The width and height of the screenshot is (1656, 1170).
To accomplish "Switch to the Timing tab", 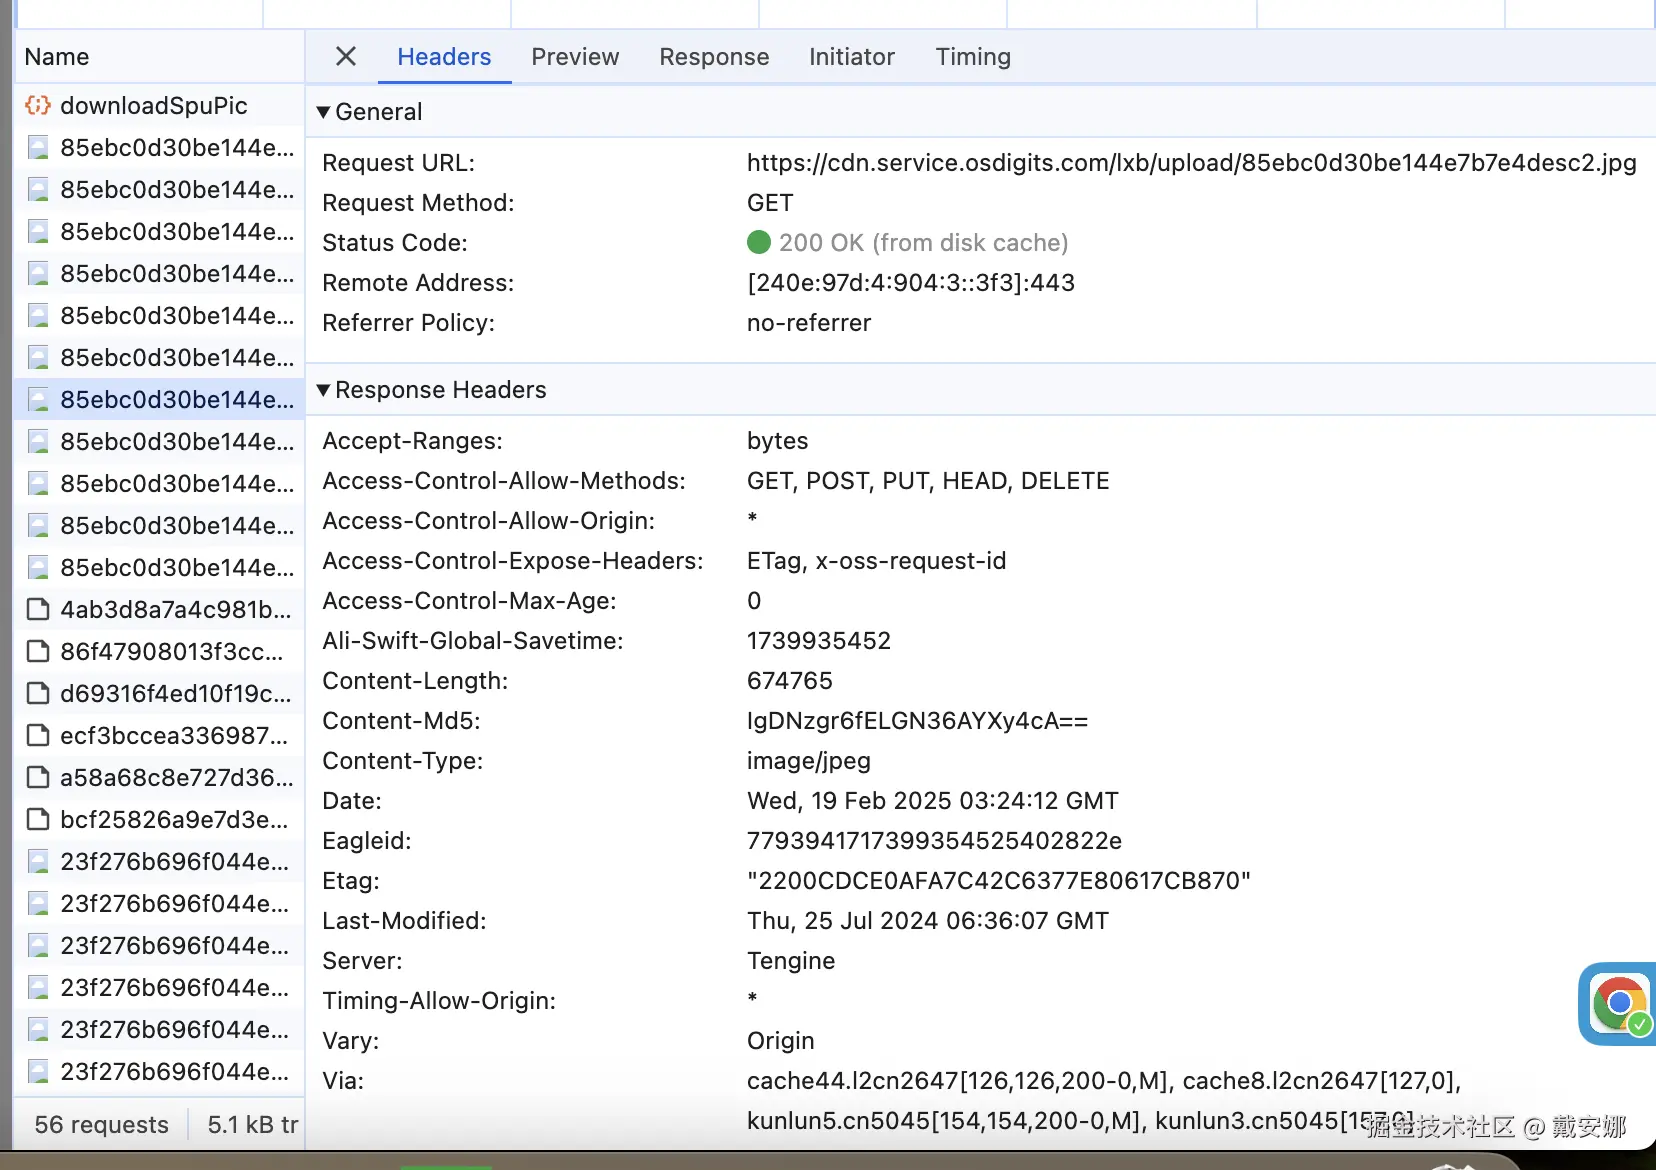I will 973,57.
